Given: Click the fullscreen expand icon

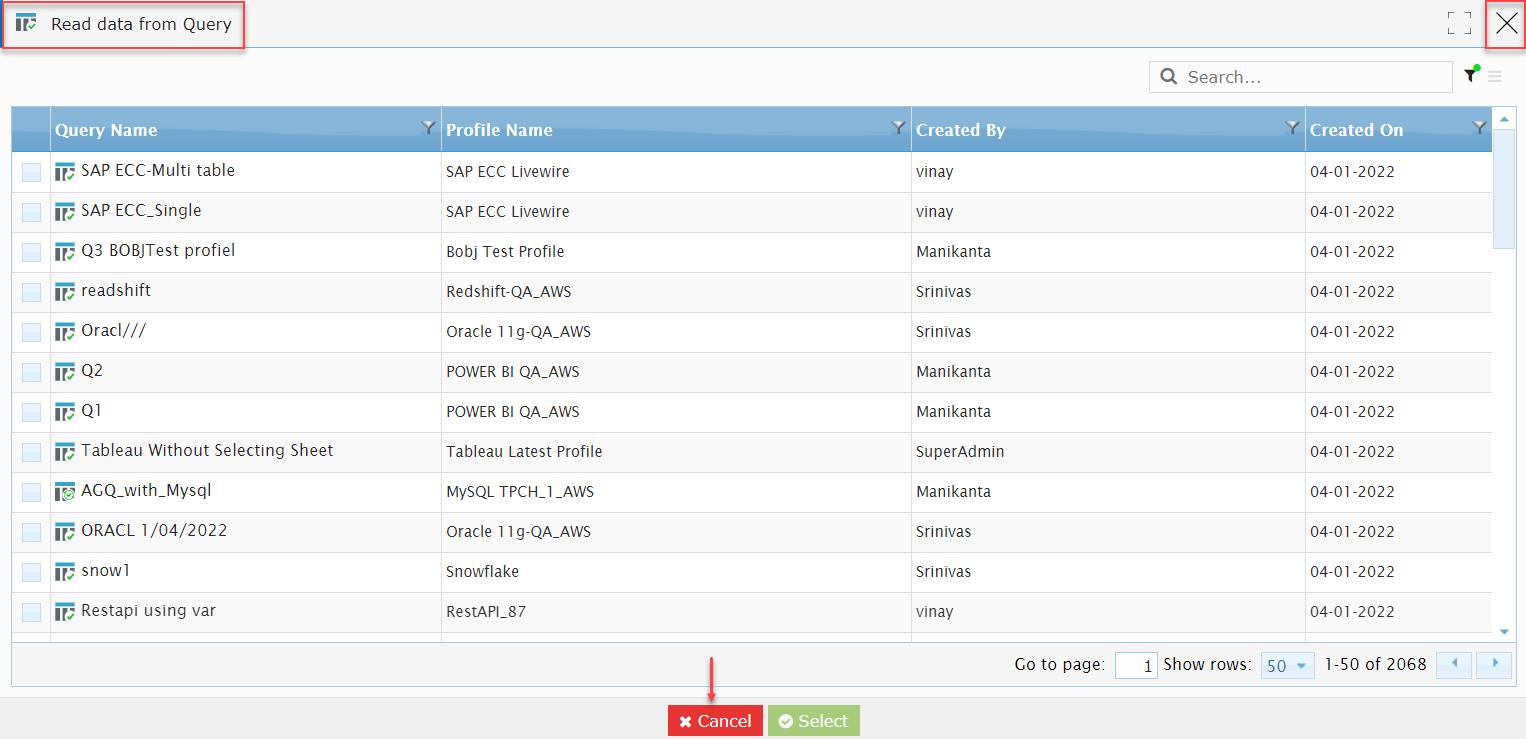Looking at the screenshot, I should pyautogui.click(x=1459, y=23).
